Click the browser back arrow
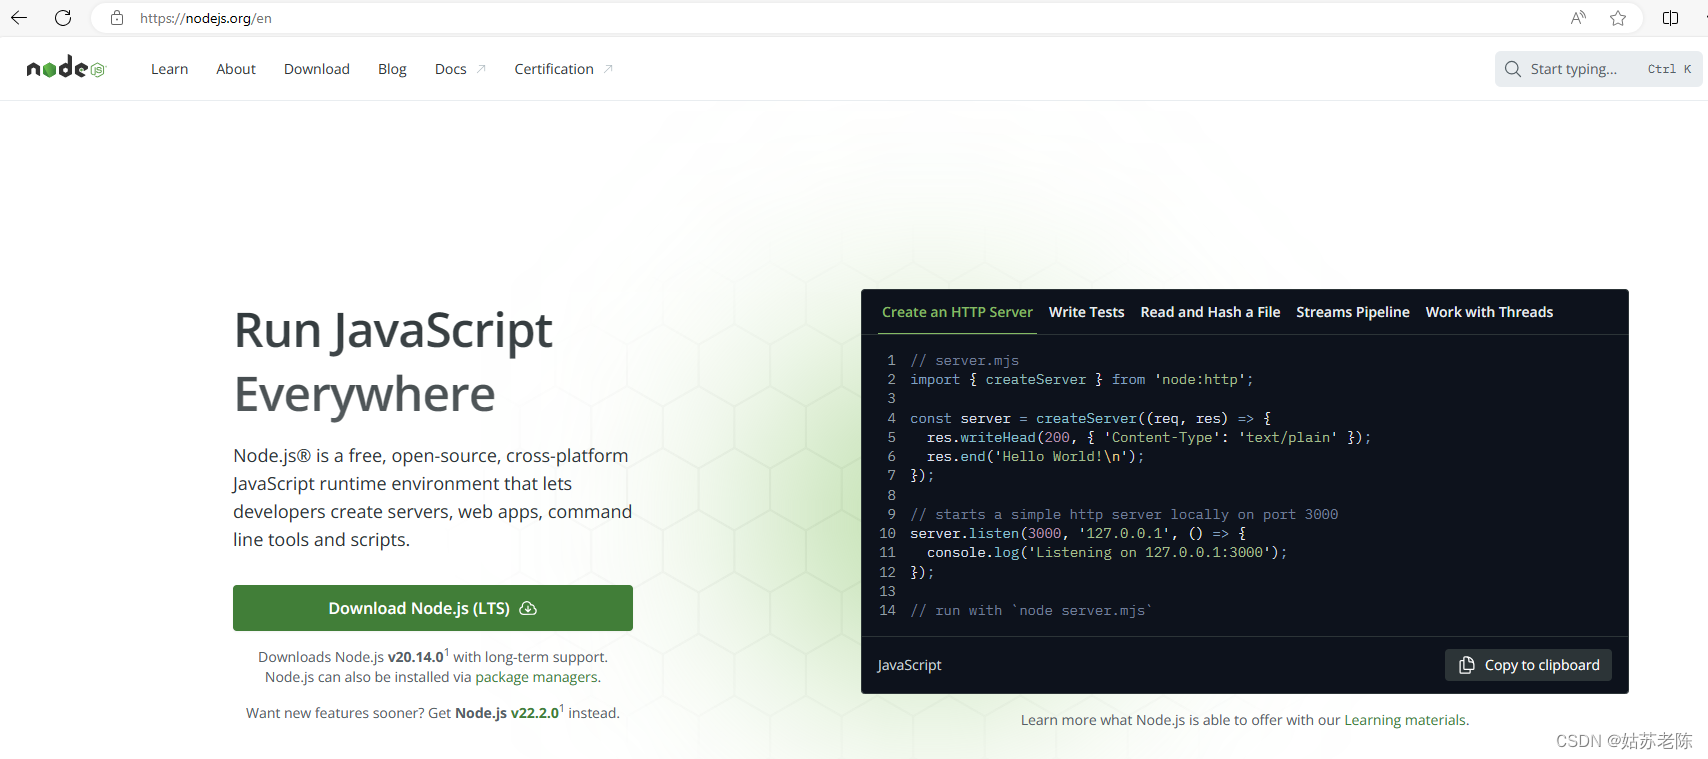 point(19,18)
